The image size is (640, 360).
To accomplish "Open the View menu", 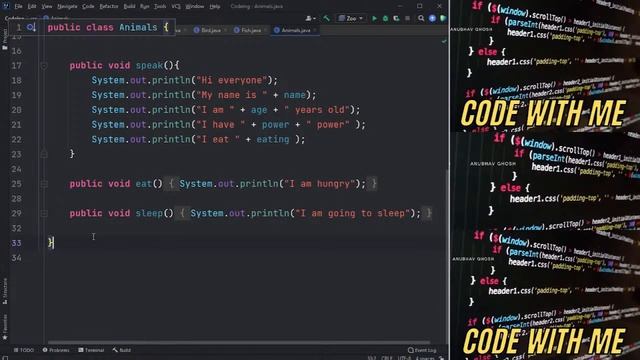I will point(47,6).
